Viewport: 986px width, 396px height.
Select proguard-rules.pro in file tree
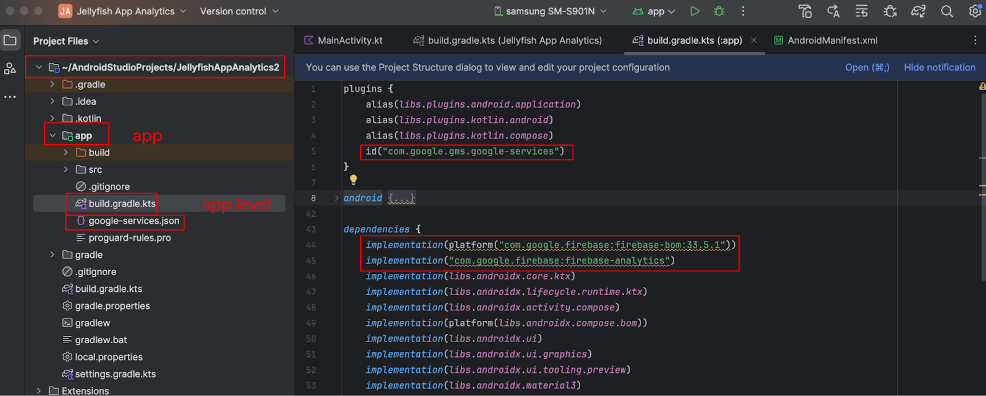130,238
